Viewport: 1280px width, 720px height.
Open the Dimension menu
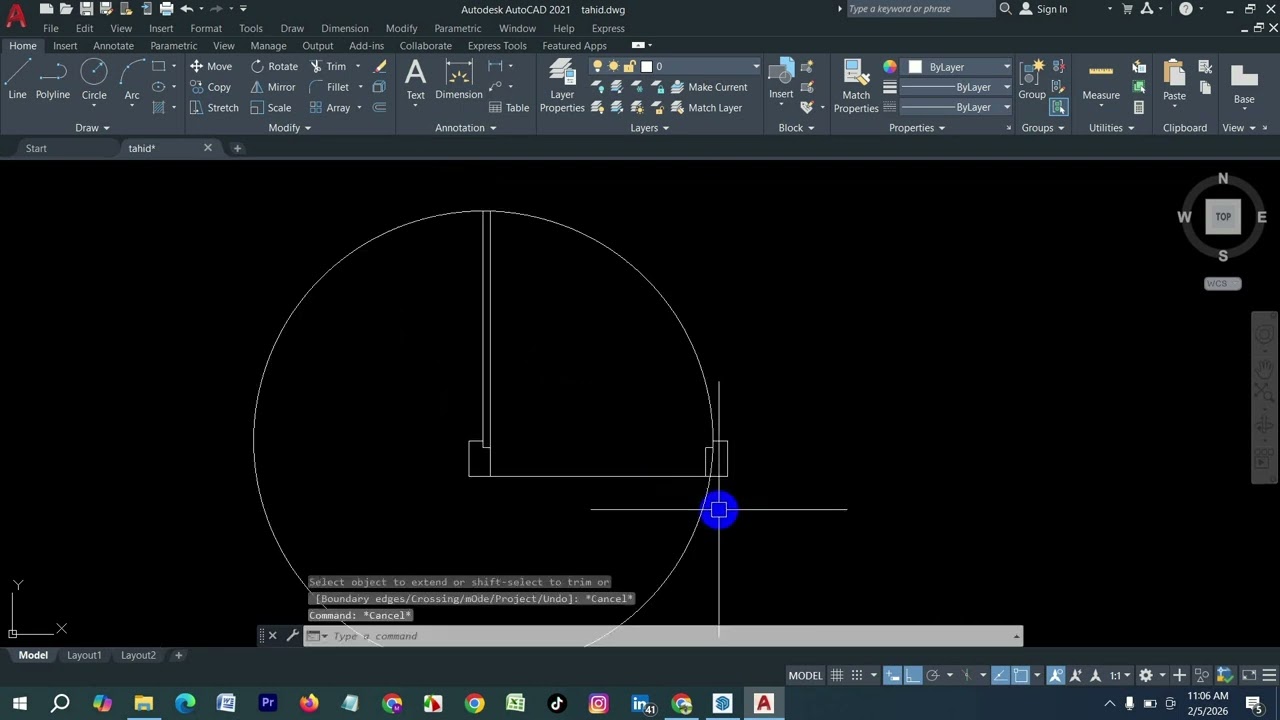point(345,28)
